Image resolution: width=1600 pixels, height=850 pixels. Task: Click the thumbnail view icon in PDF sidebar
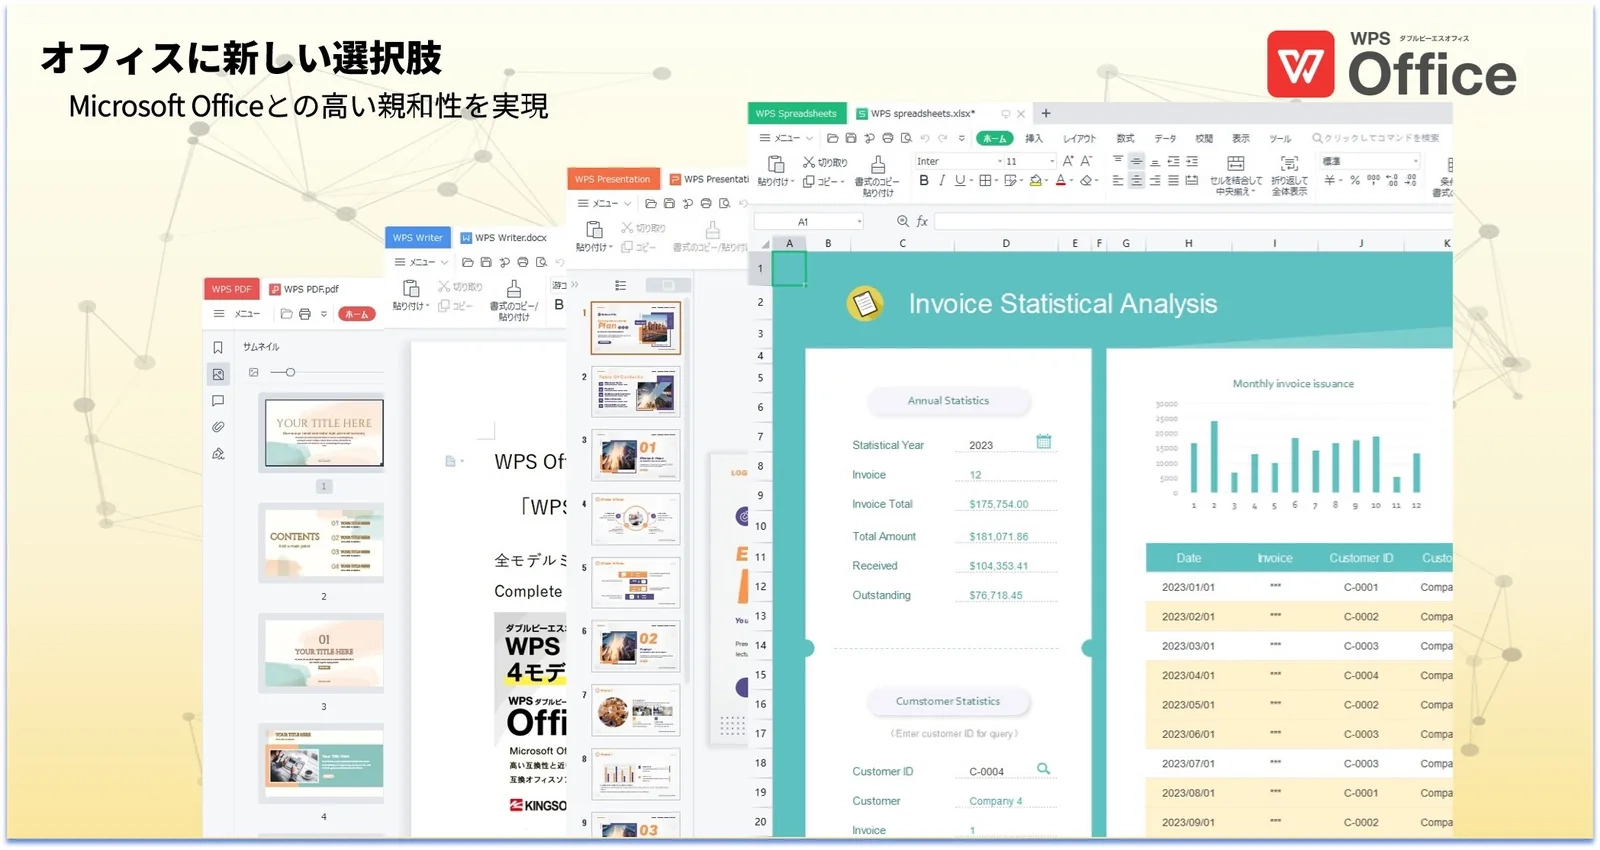pyautogui.click(x=218, y=374)
